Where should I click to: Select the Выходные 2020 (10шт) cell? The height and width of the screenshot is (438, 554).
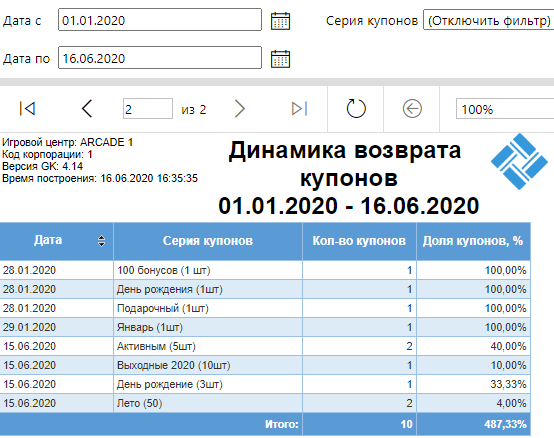coord(208,365)
